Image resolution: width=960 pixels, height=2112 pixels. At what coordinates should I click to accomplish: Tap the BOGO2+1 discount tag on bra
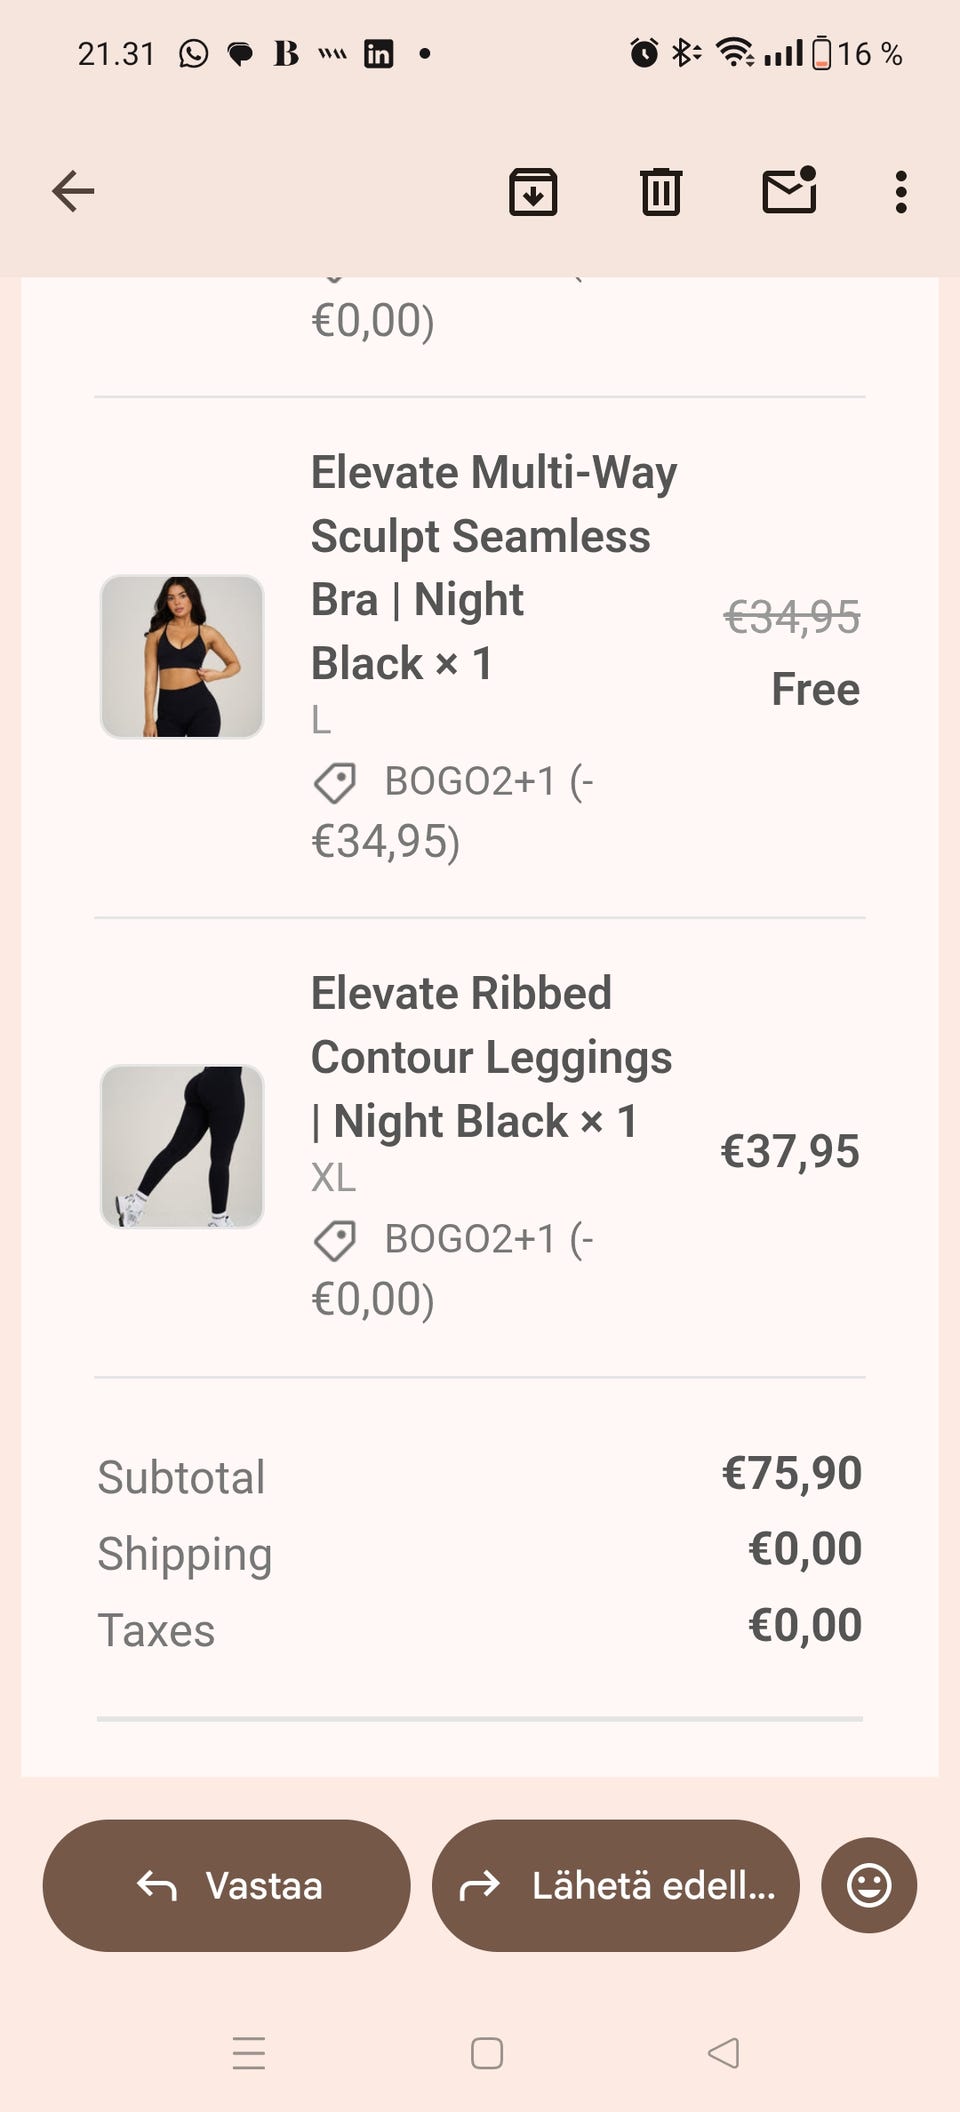pyautogui.click(x=453, y=782)
